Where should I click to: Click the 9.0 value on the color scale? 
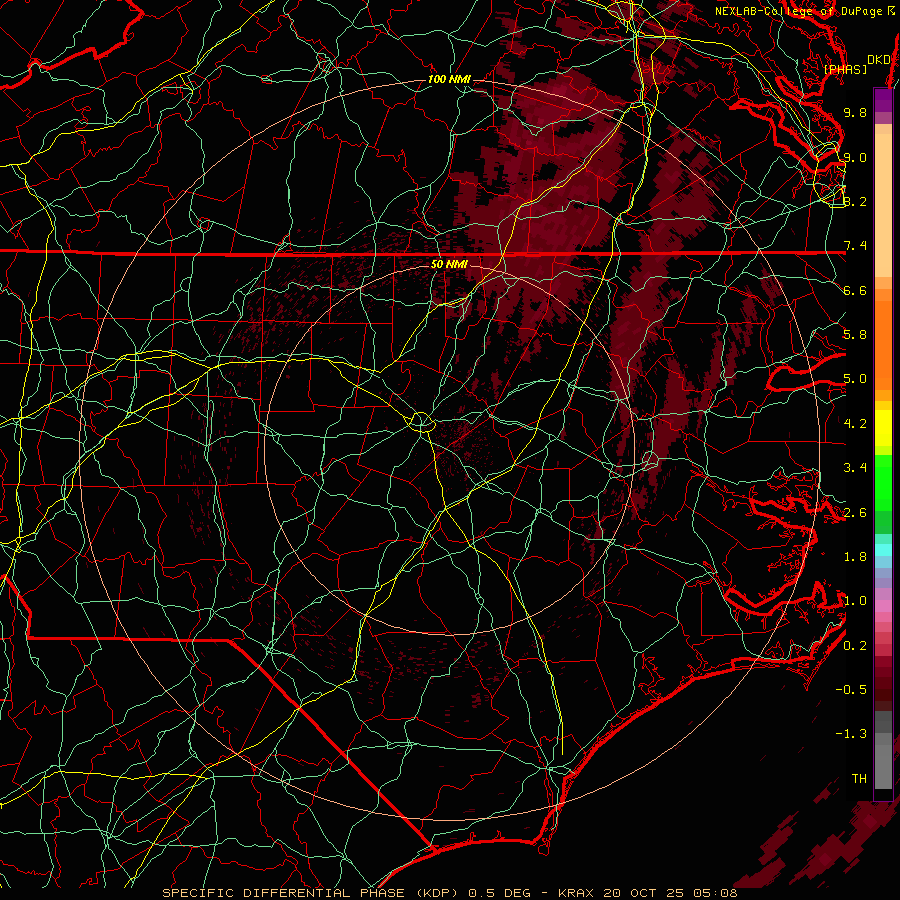click(x=855, y=157)
